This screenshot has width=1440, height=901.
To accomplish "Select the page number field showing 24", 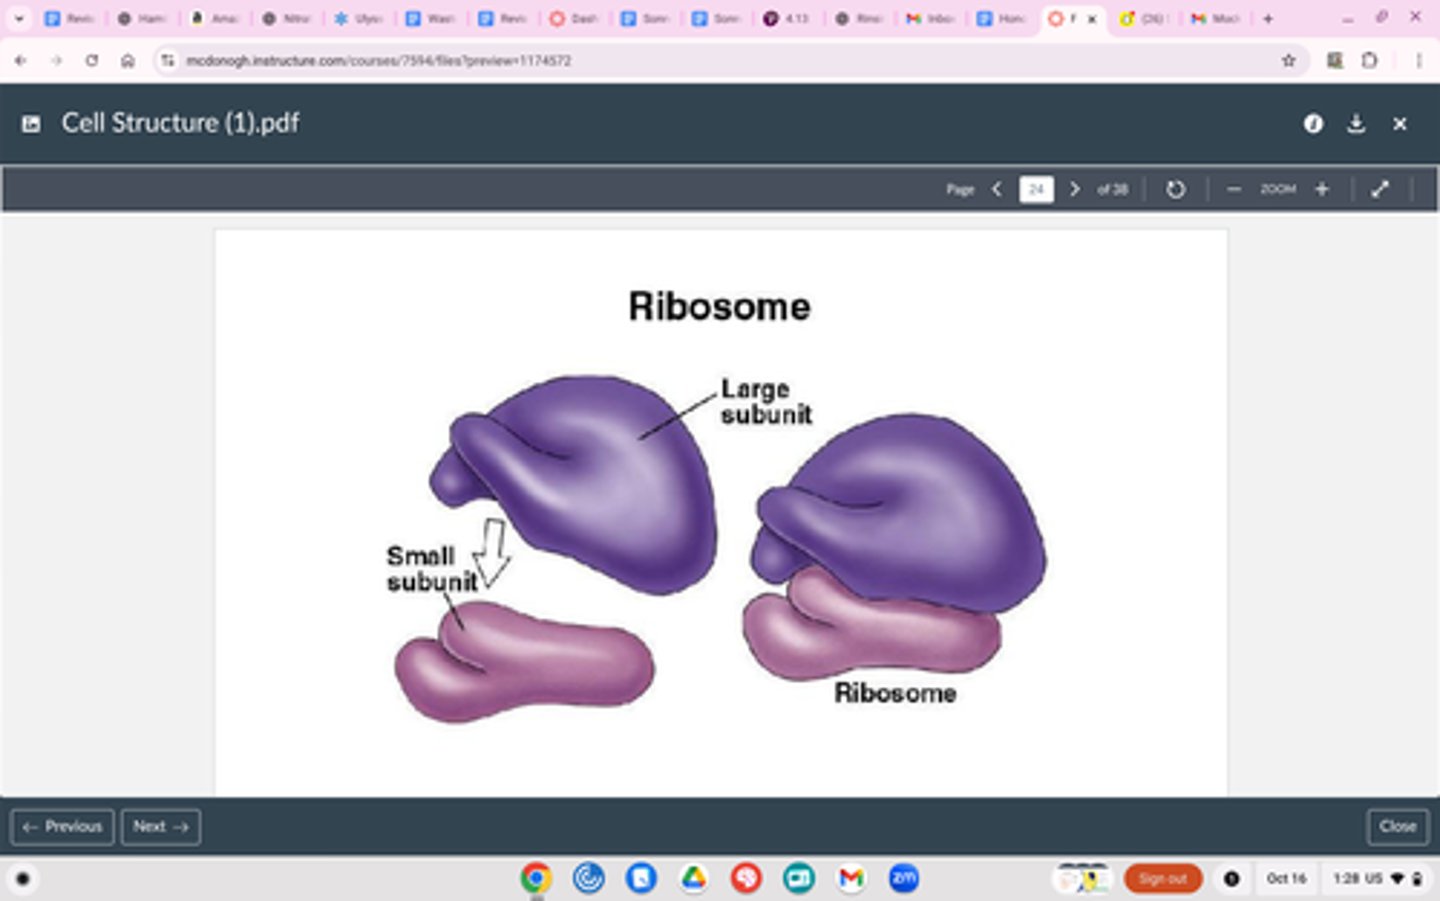I will pyautogui.click(x=1036, y=189).
